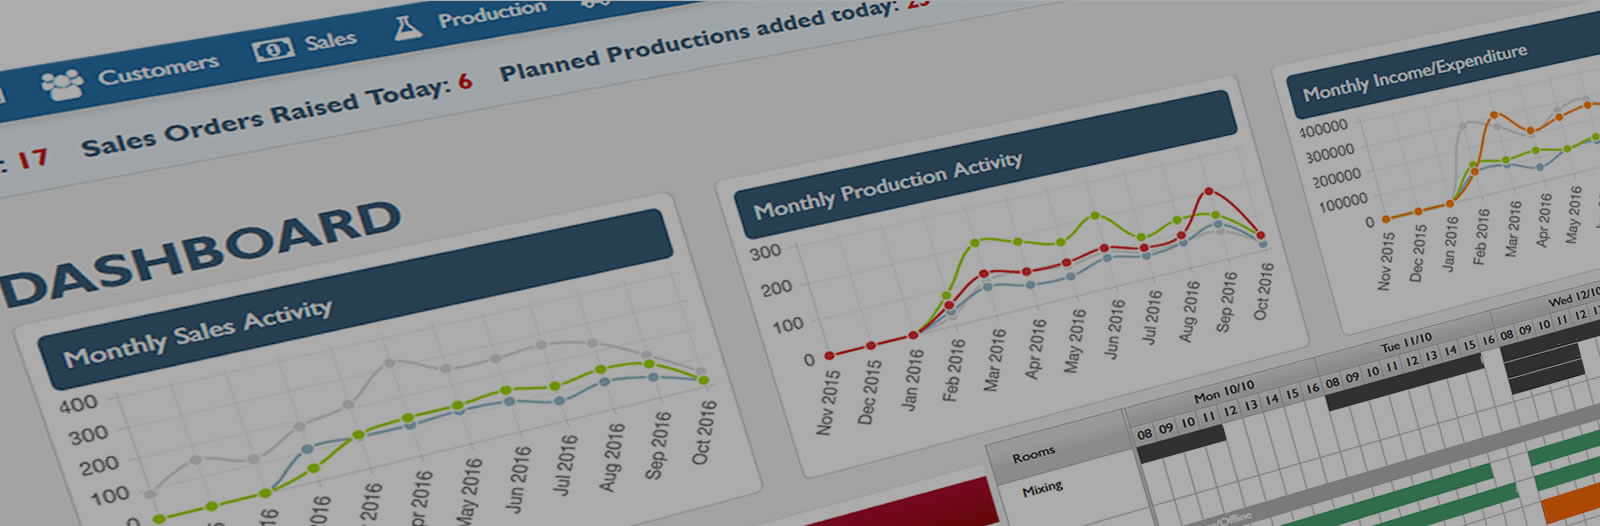Click the Sales Orders Raised Today label
This screenshot has height=526, width=1600.
tap(265, 119)
